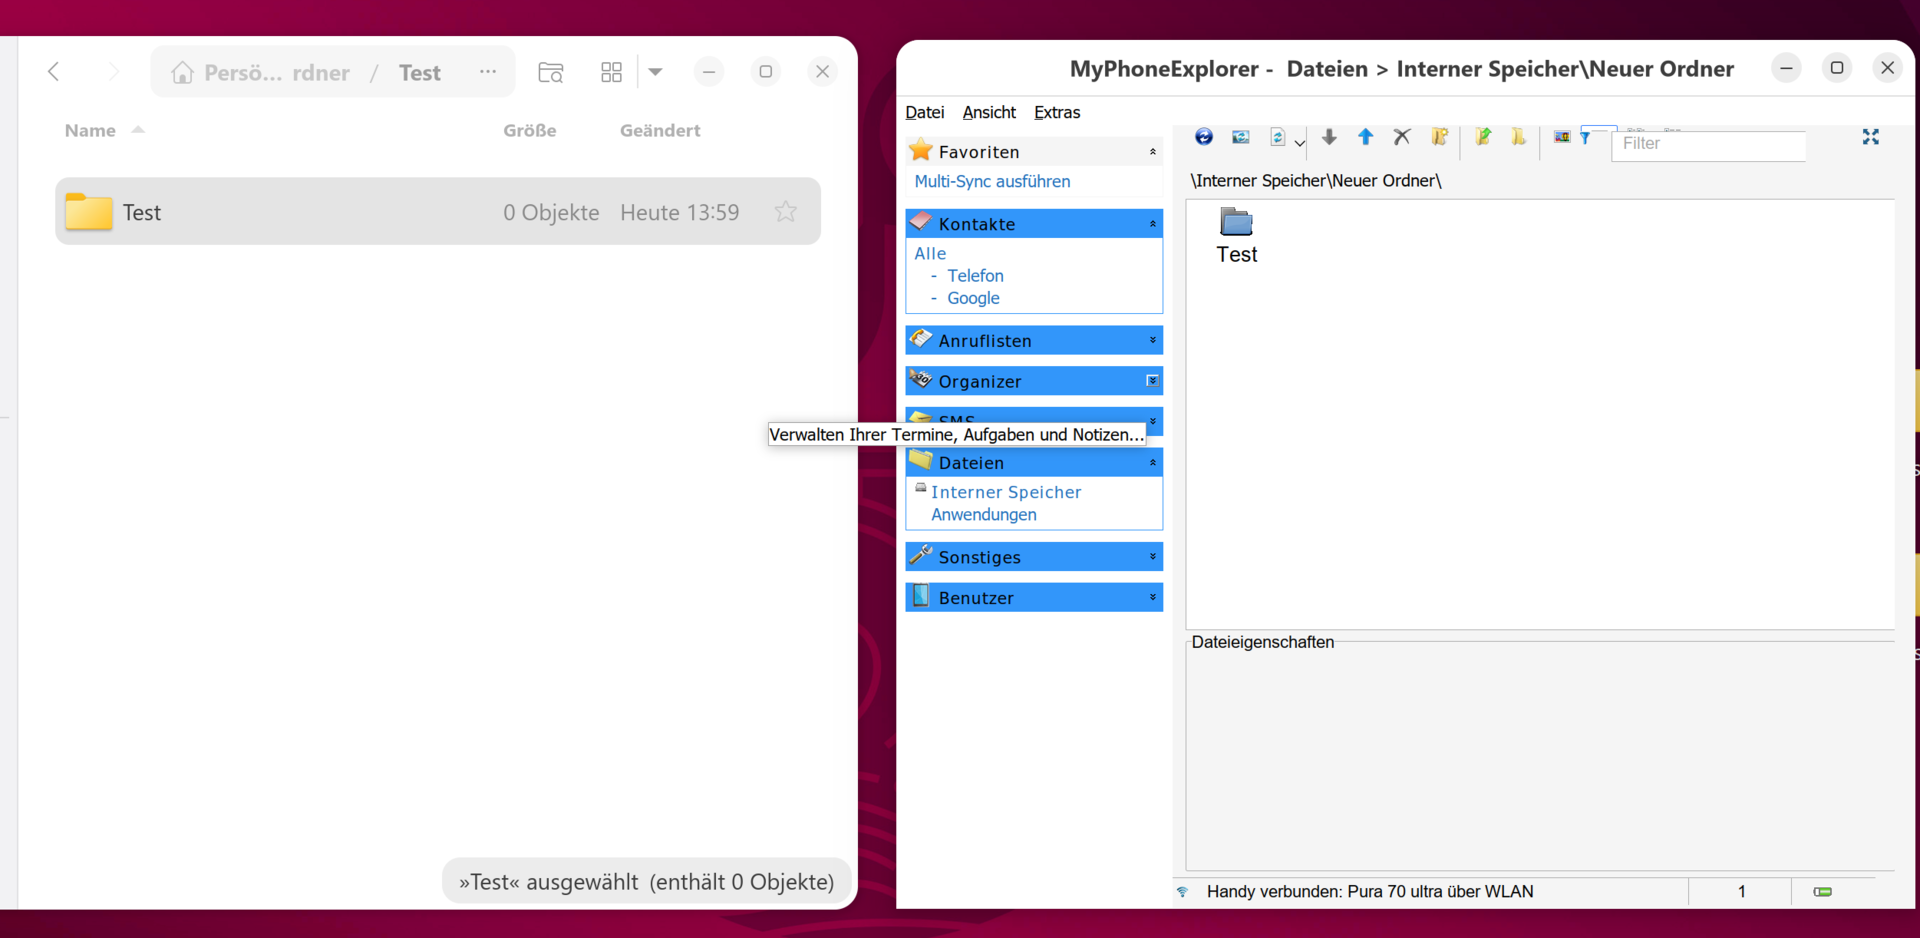Viewport: 1920px width, 938px height.
Task: Open the view options dropdown arrow
Action: pyautogui.click(x=656, y=72)
